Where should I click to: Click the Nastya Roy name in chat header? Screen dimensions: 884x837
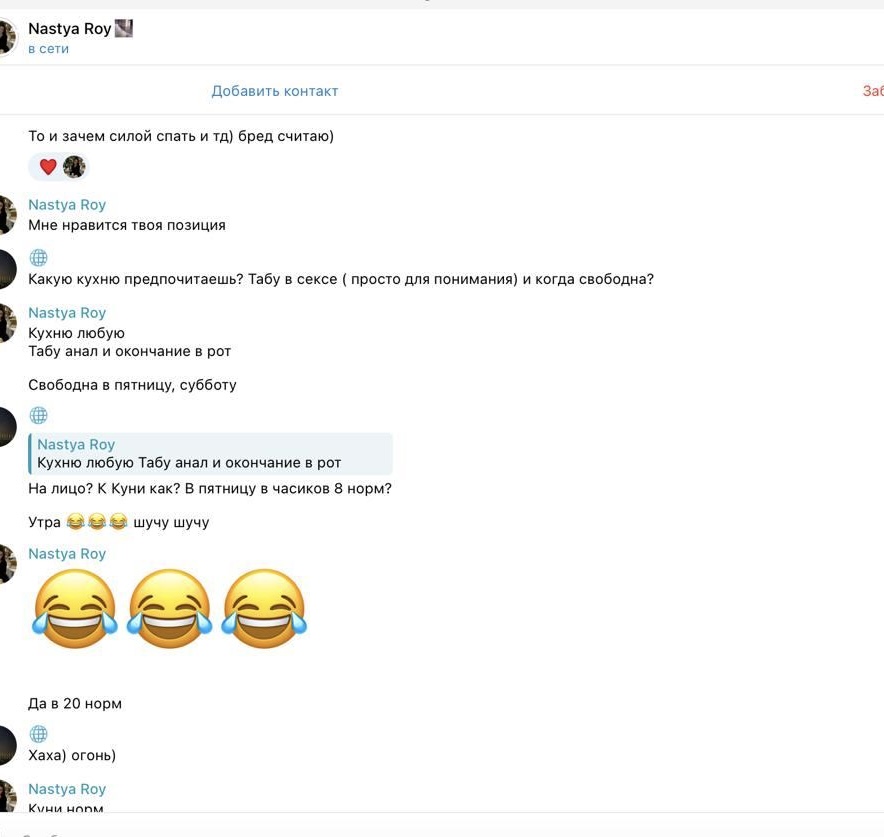pos(69,29)
